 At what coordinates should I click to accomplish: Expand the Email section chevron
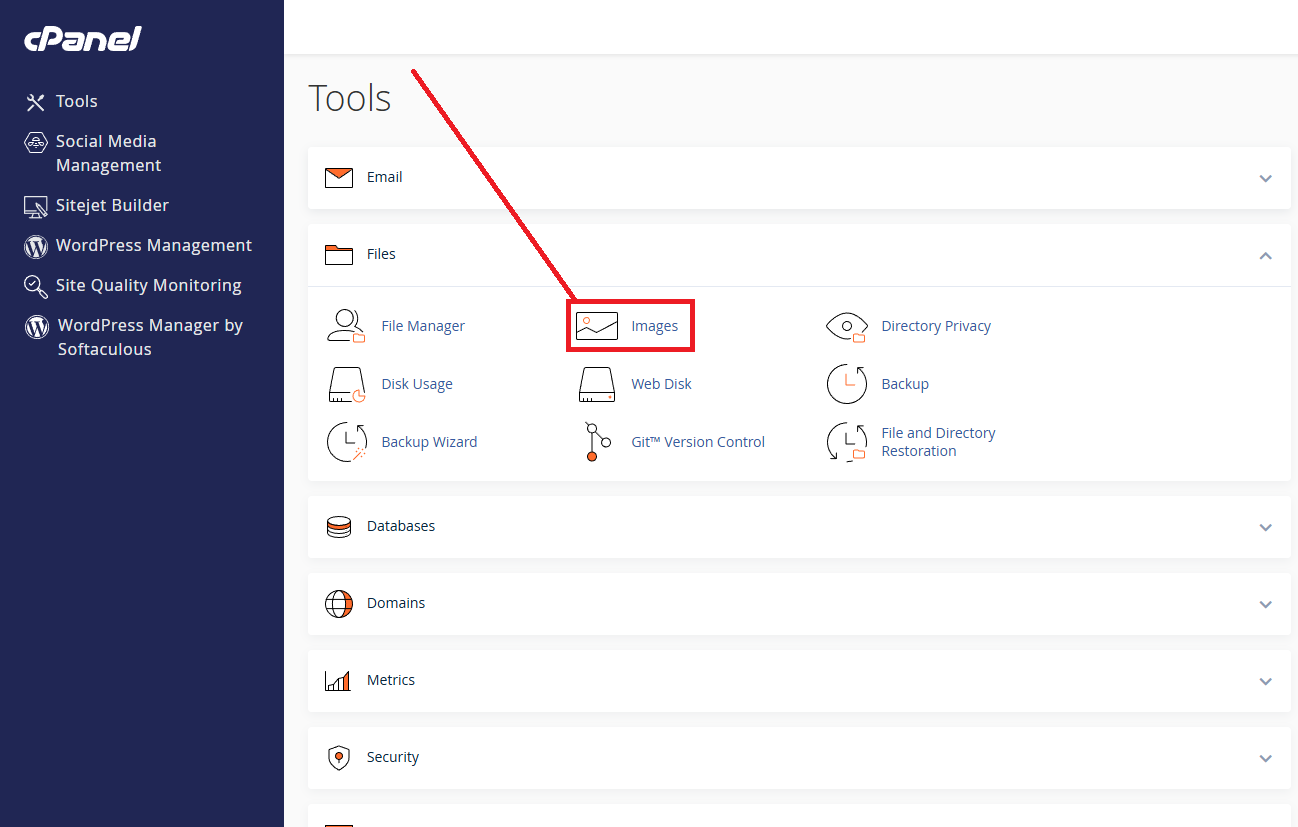pyautogui.click(x=1265, y=179)
